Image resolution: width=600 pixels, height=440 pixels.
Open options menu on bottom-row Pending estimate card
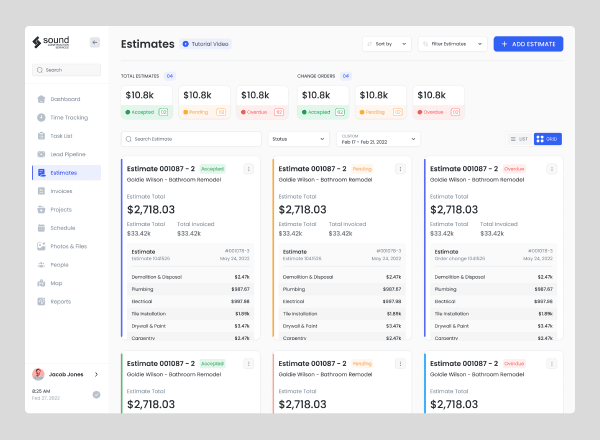point(400,363)
